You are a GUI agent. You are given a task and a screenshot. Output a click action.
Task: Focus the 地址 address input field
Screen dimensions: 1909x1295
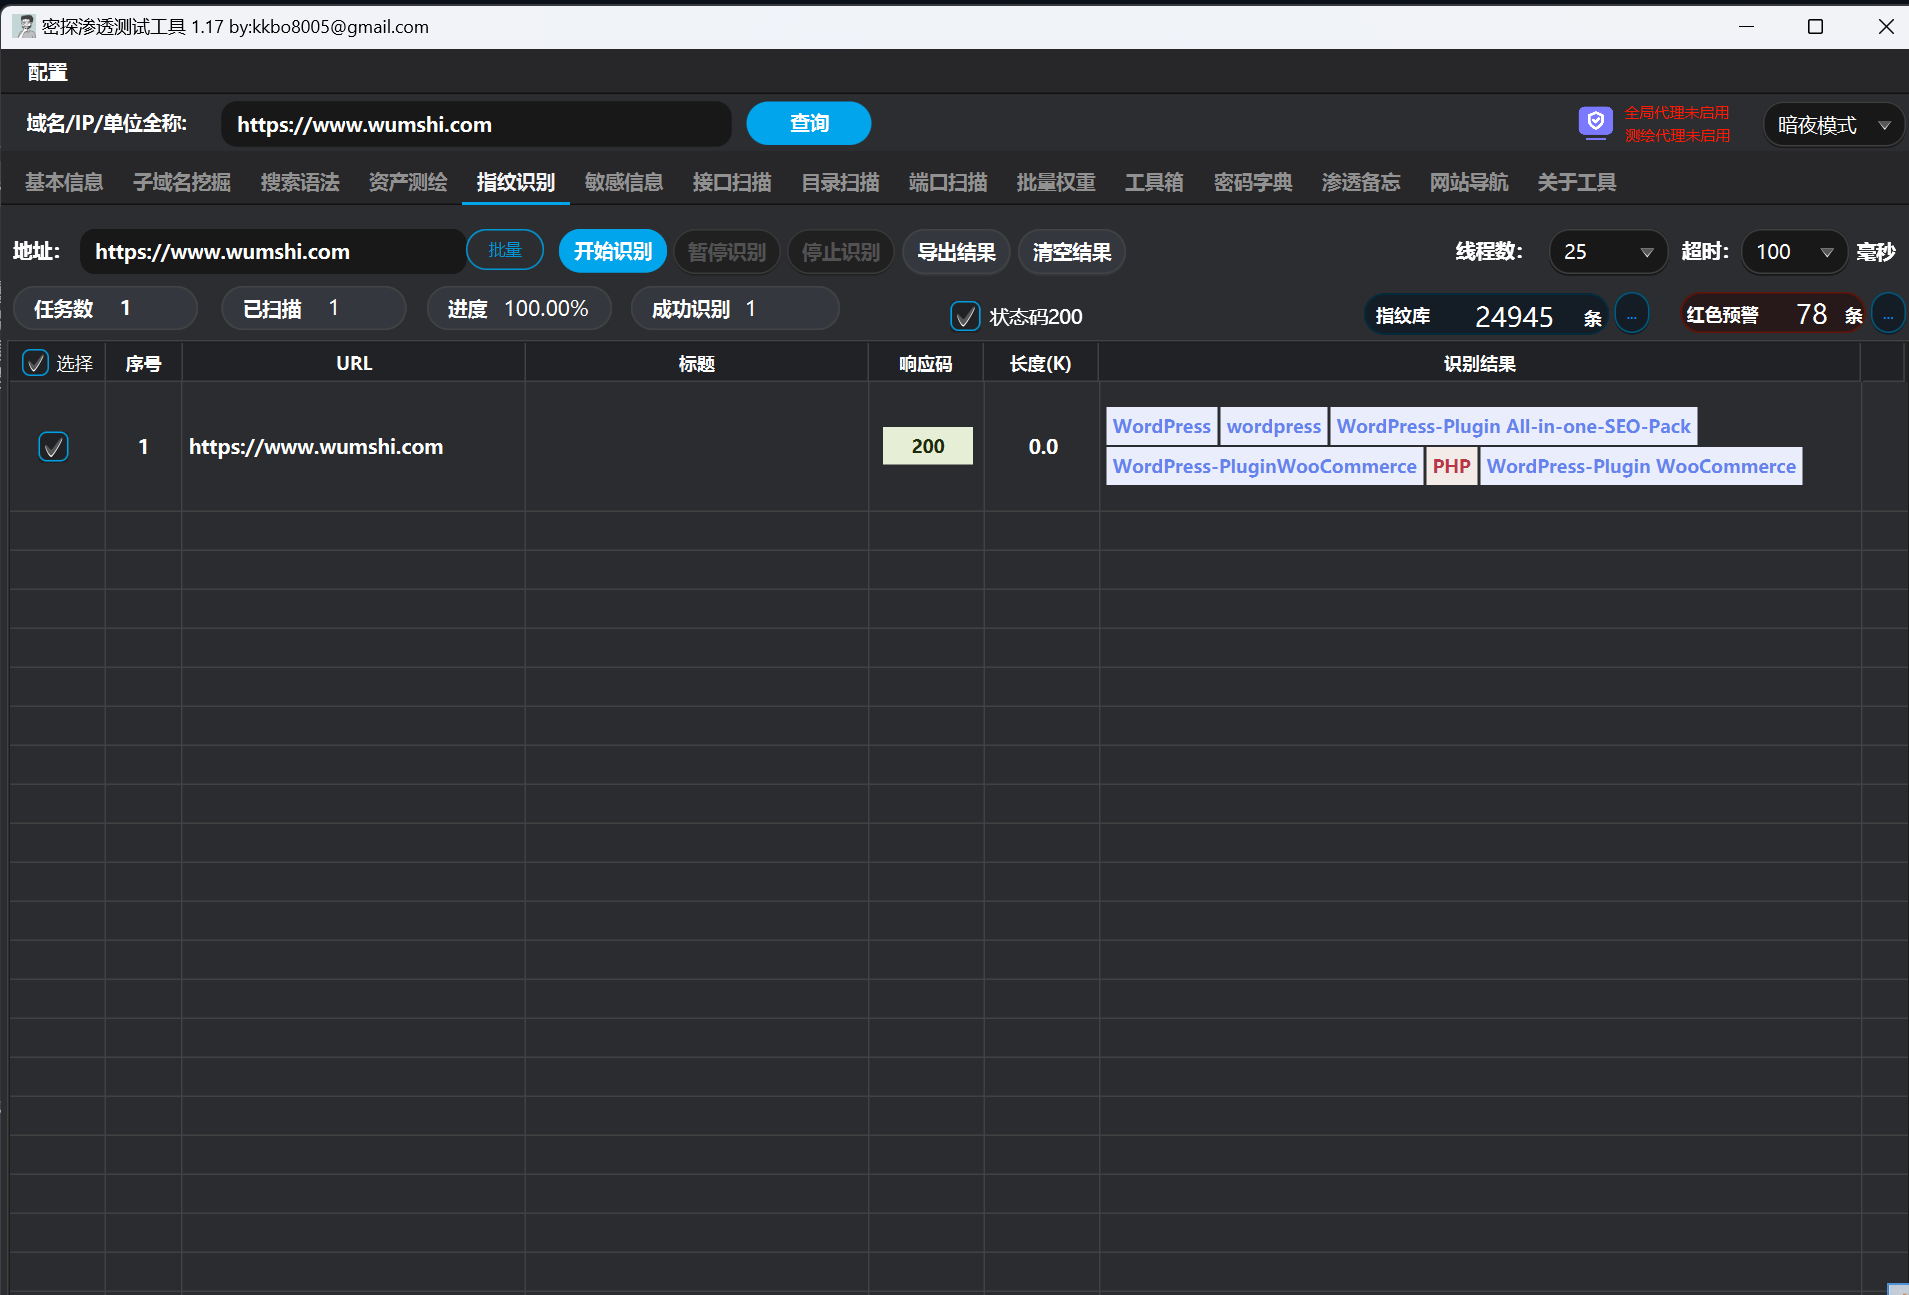click(272, 252)
